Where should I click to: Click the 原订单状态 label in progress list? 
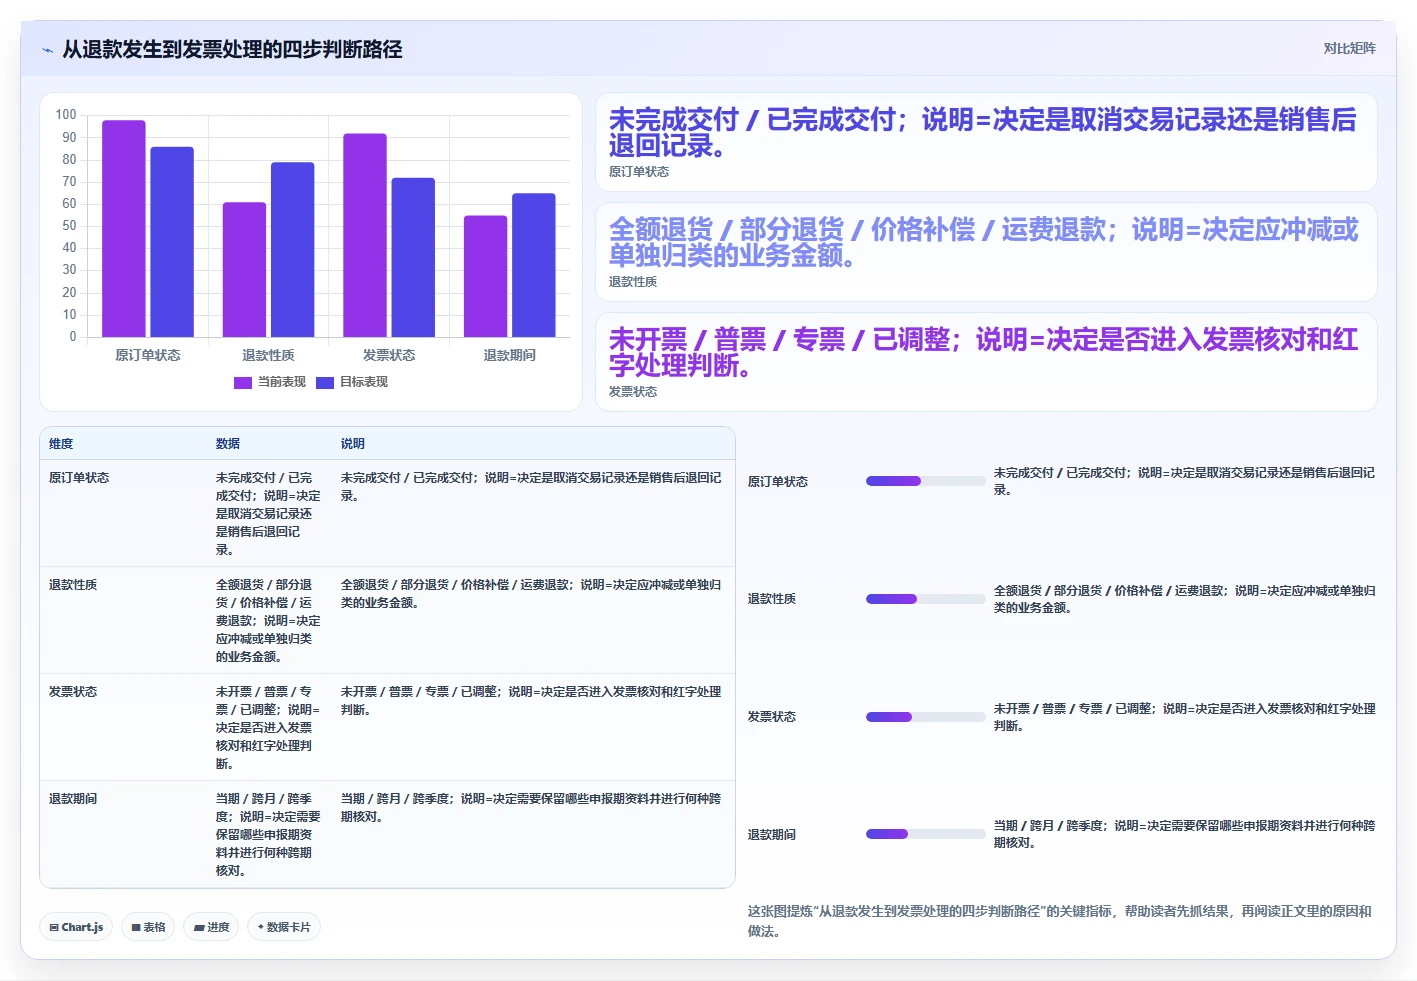[x=778, y=482]
